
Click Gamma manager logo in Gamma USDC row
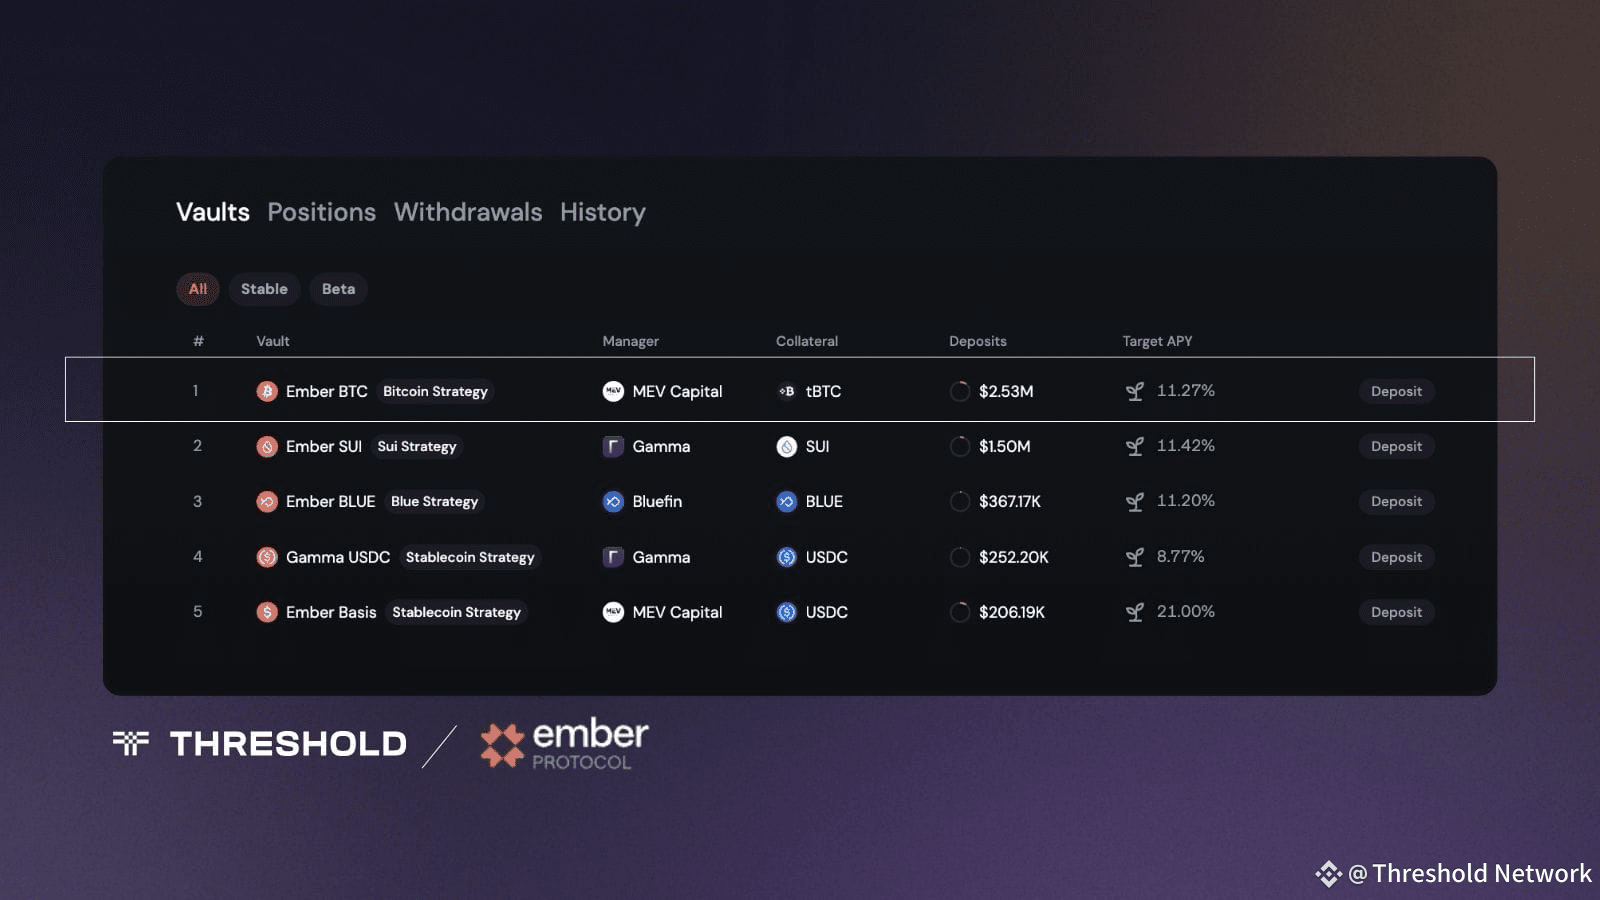[613, 557]
